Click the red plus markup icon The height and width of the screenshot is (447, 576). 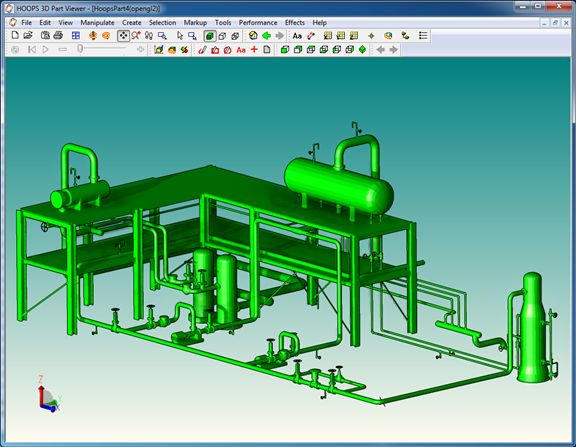click(x=254, y=50)
